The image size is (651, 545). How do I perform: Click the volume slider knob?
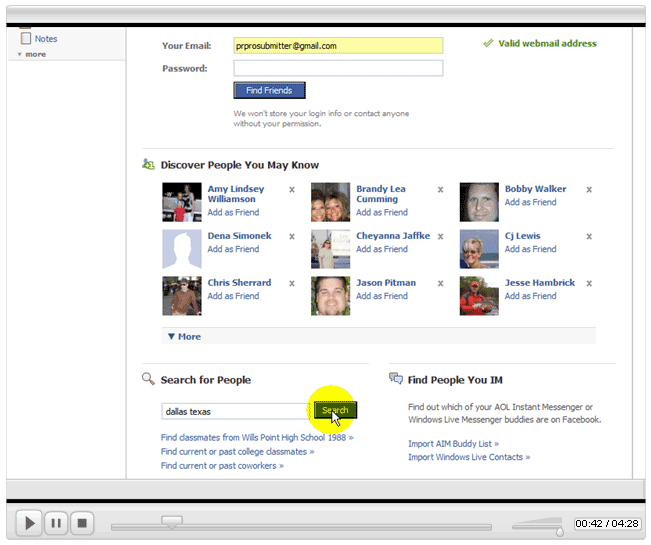pyautogui.click(x=560, y=531)
